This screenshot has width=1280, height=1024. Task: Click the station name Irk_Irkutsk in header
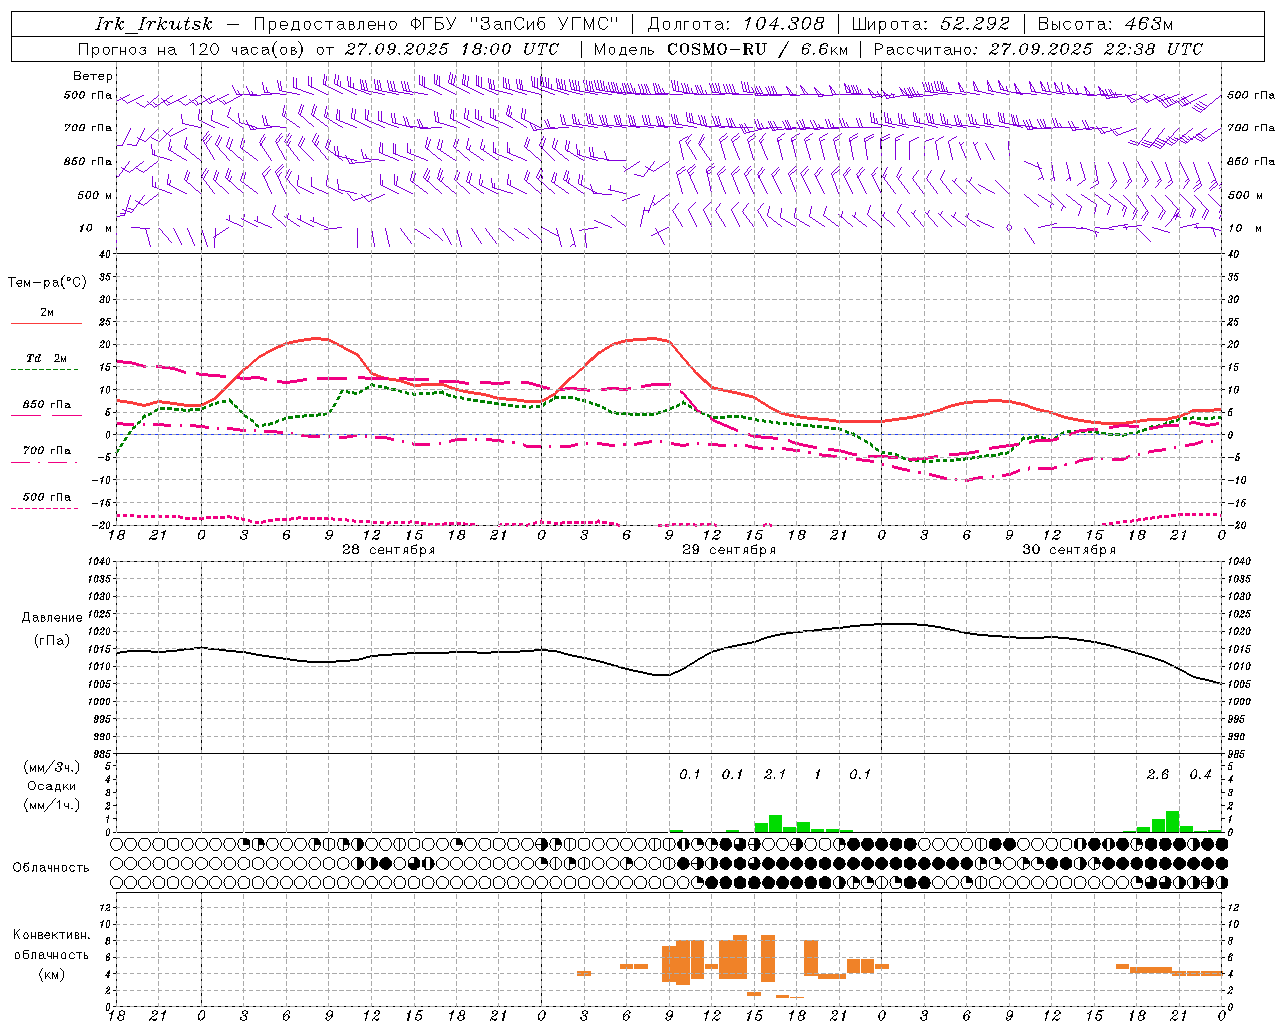tap(154, 24)
